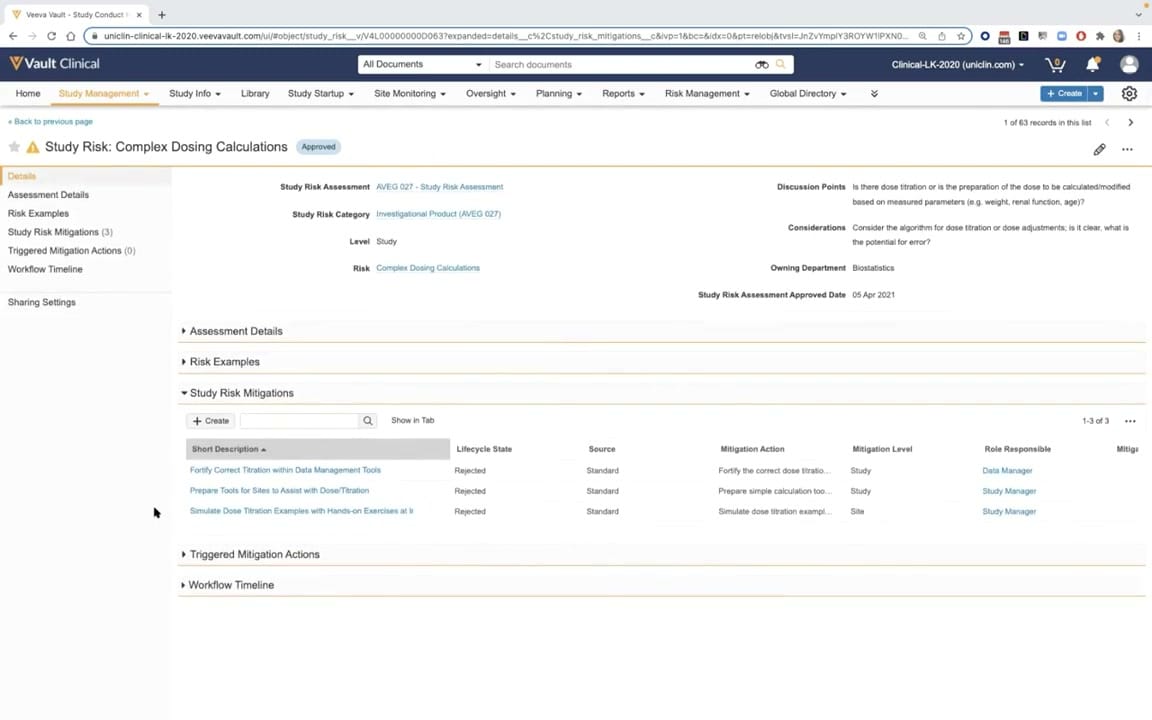The image size is (1152, 720).
Task: Open notifications bell
Action: click(x=1092, y=65)
